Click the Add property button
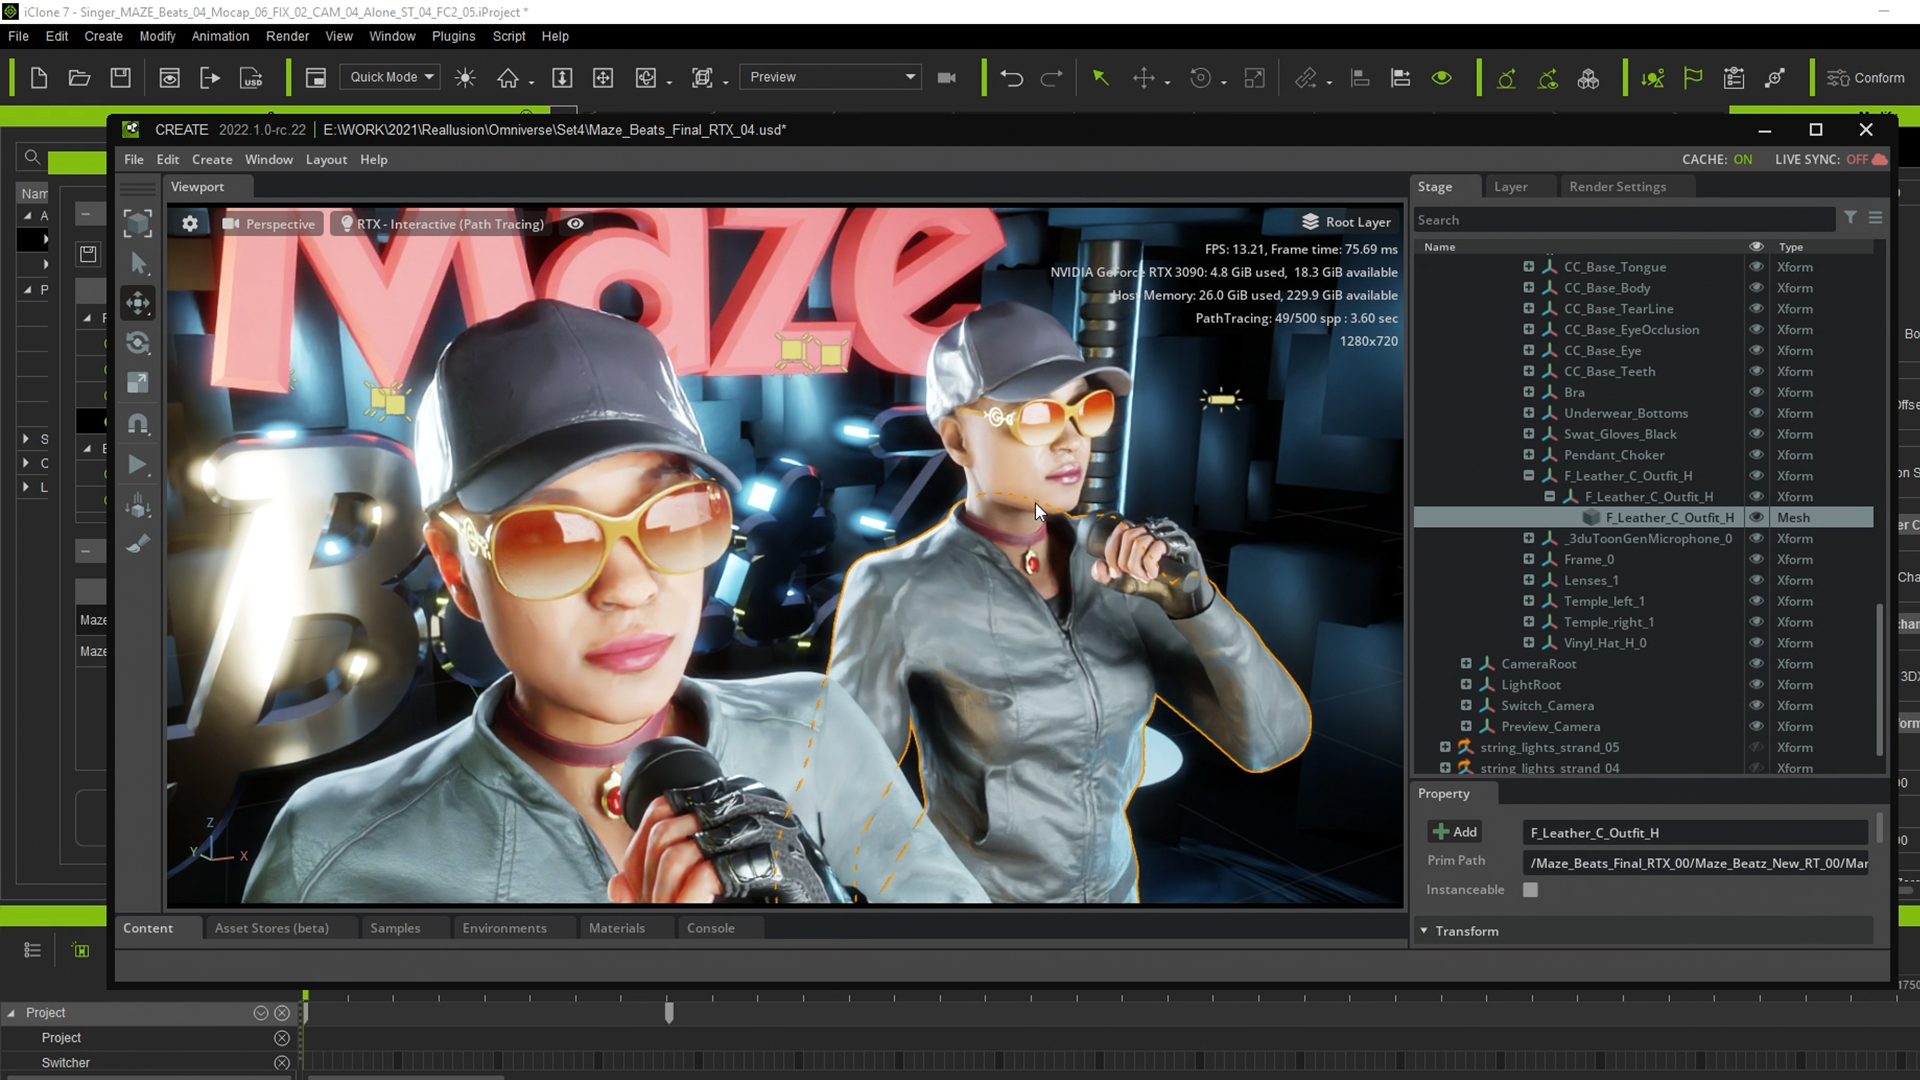Viewport: 1920px width, 1080px height. point(1455,832)
